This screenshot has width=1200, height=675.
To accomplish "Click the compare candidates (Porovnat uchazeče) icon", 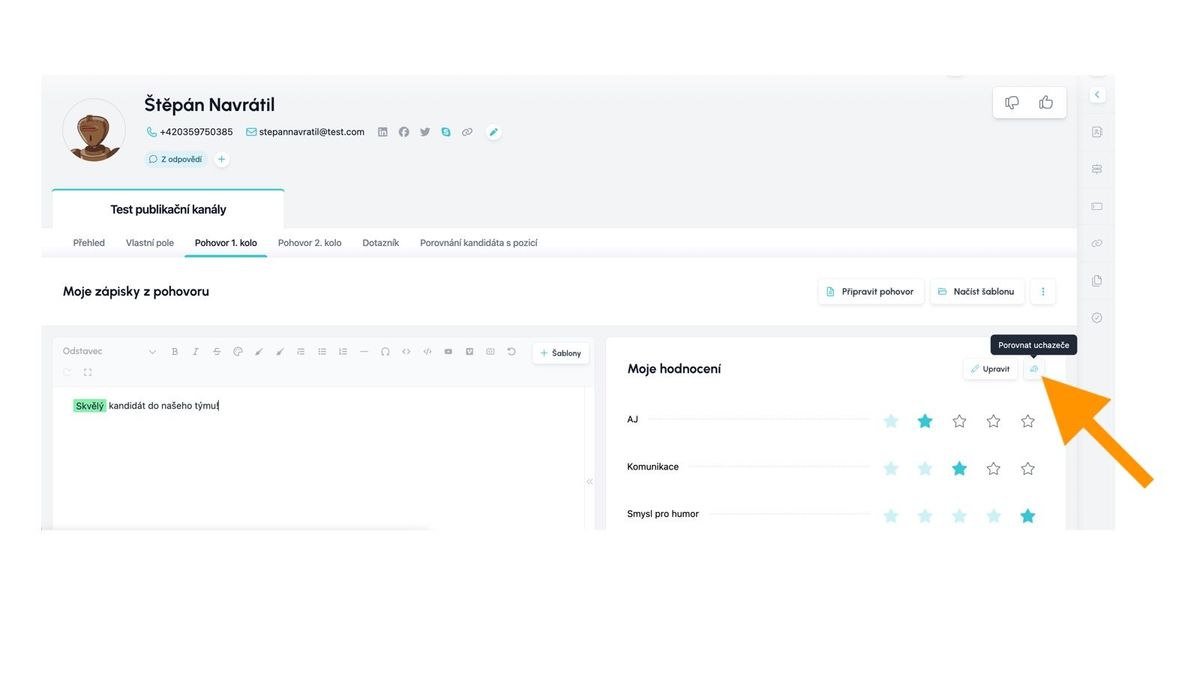I will [1035, 369].
